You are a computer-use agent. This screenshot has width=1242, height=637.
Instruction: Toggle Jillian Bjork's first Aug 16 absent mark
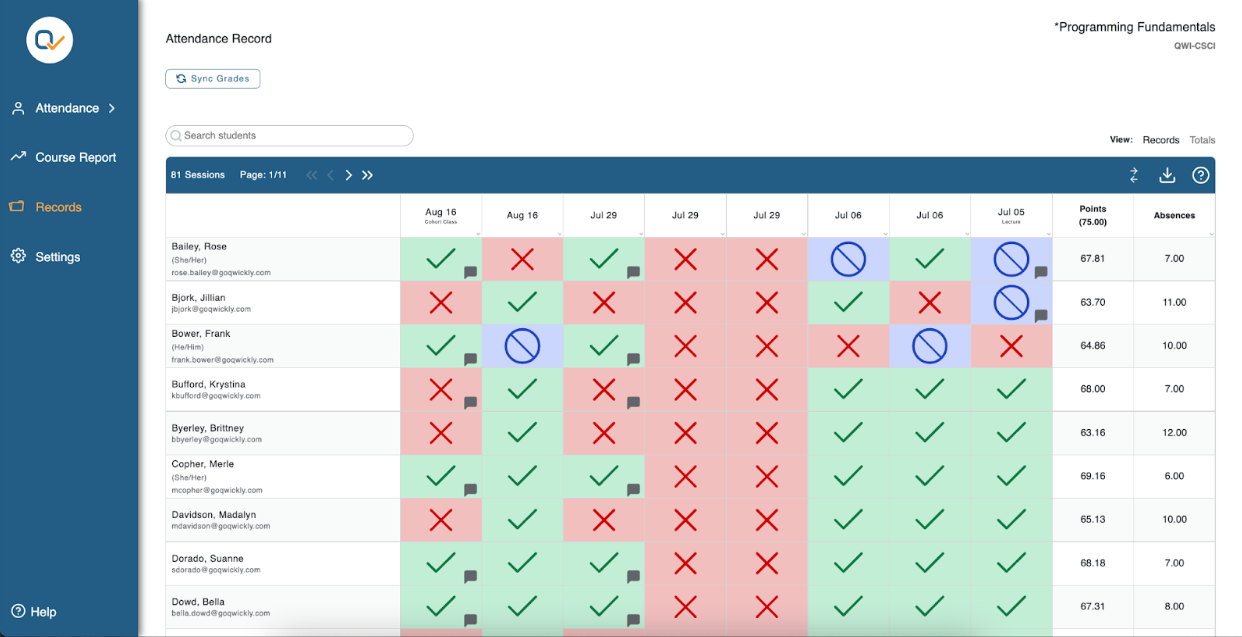(x=441, y=302)
